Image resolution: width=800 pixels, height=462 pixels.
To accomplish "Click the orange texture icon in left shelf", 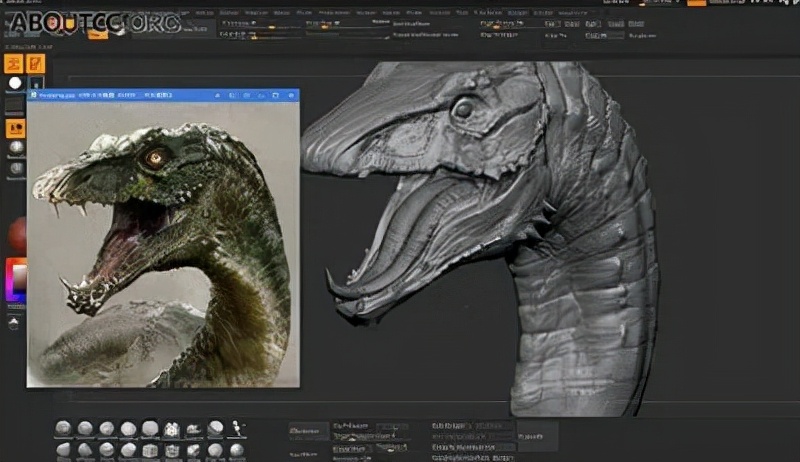I will point(15,128).
